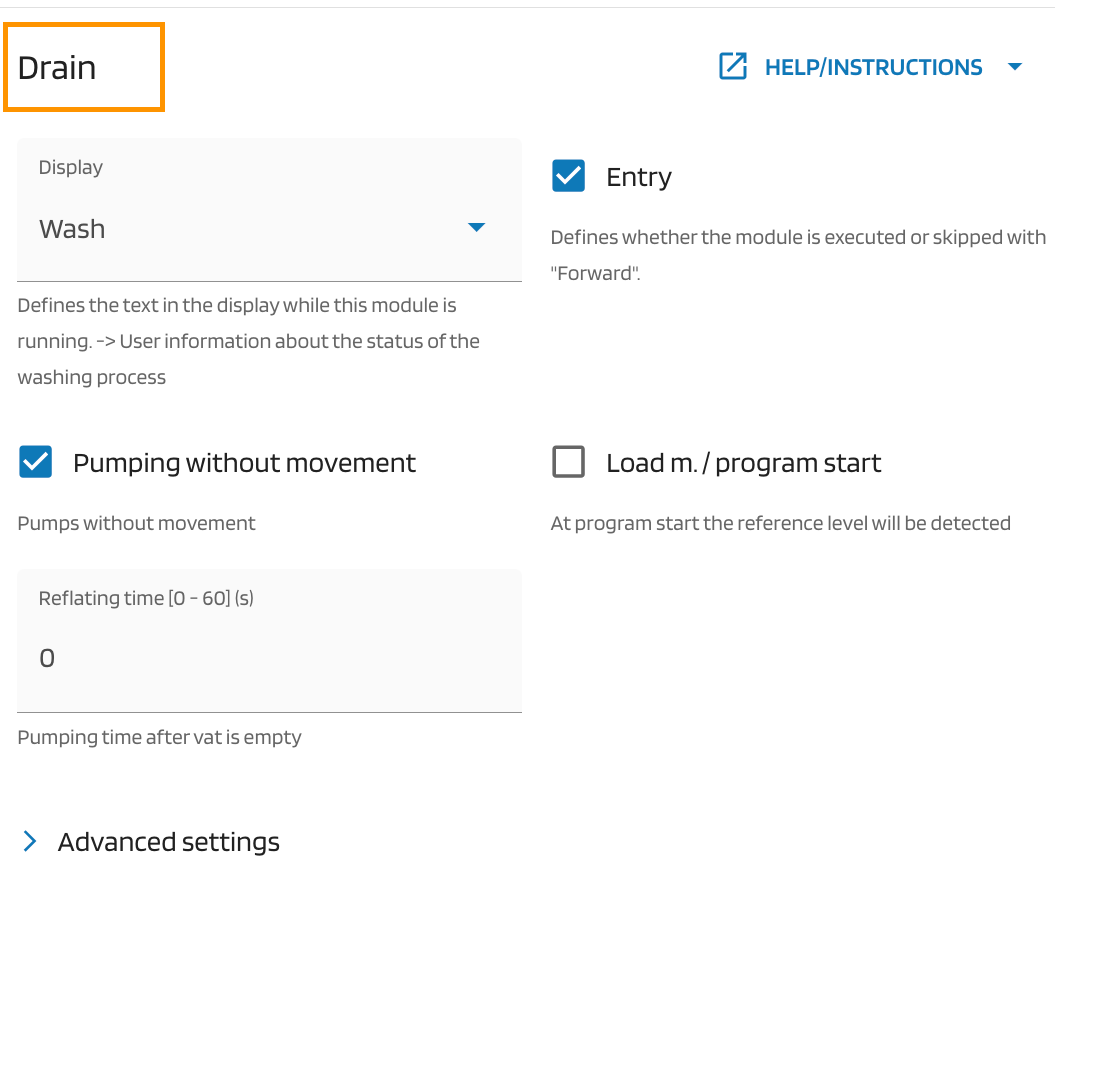Click the reference level detection description text
The height and width of the screenshot is (1082, 1095).
[780, 523]
